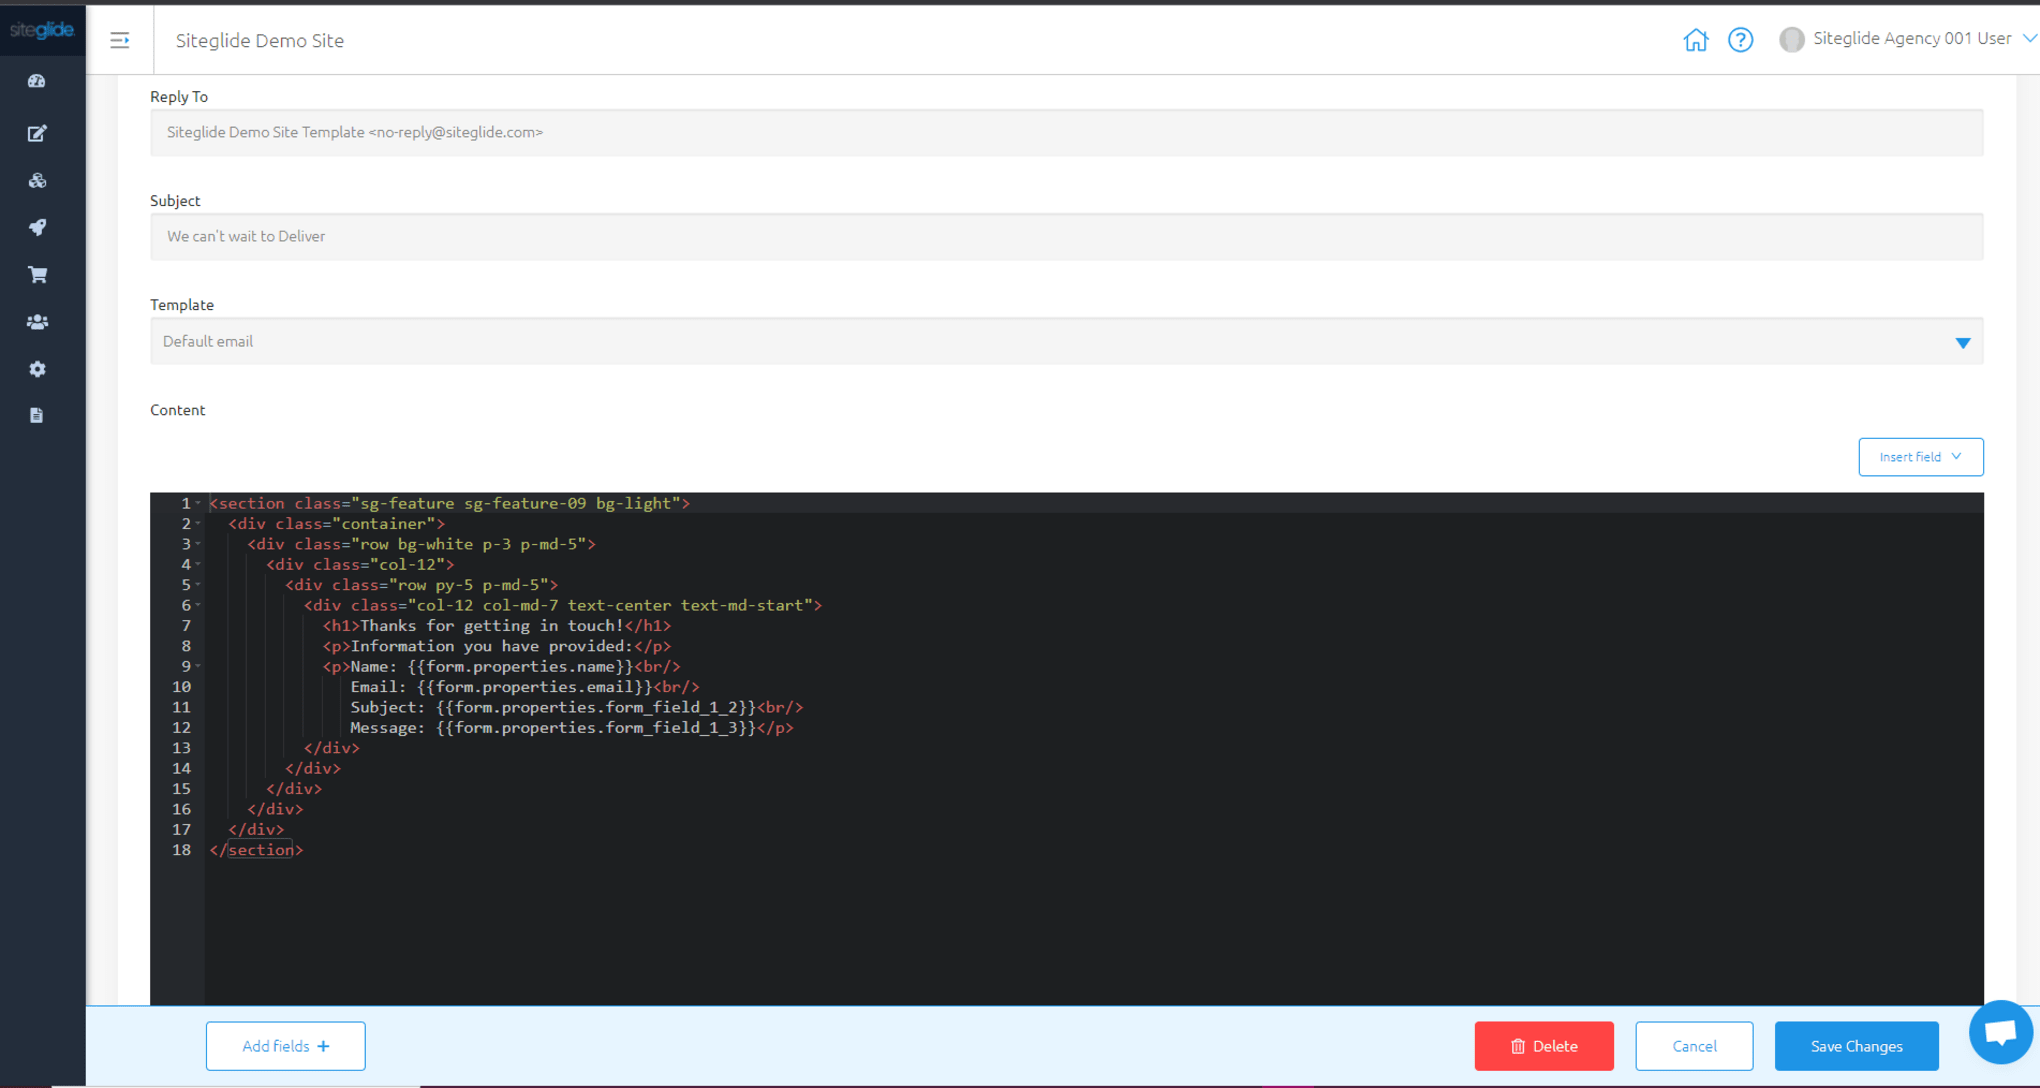
Task: Click the 'Information you have provided:' code line
Action: [x=497, y=646]
